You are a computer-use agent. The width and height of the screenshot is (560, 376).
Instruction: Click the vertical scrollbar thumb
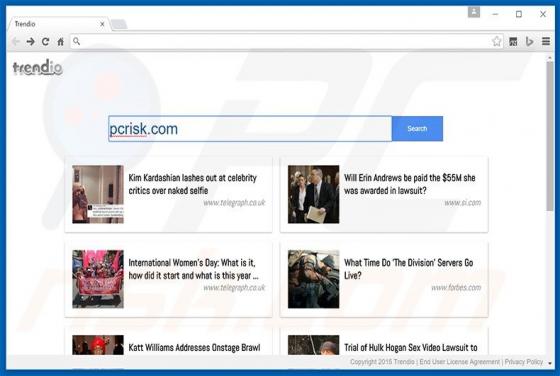tap(550, 137)
